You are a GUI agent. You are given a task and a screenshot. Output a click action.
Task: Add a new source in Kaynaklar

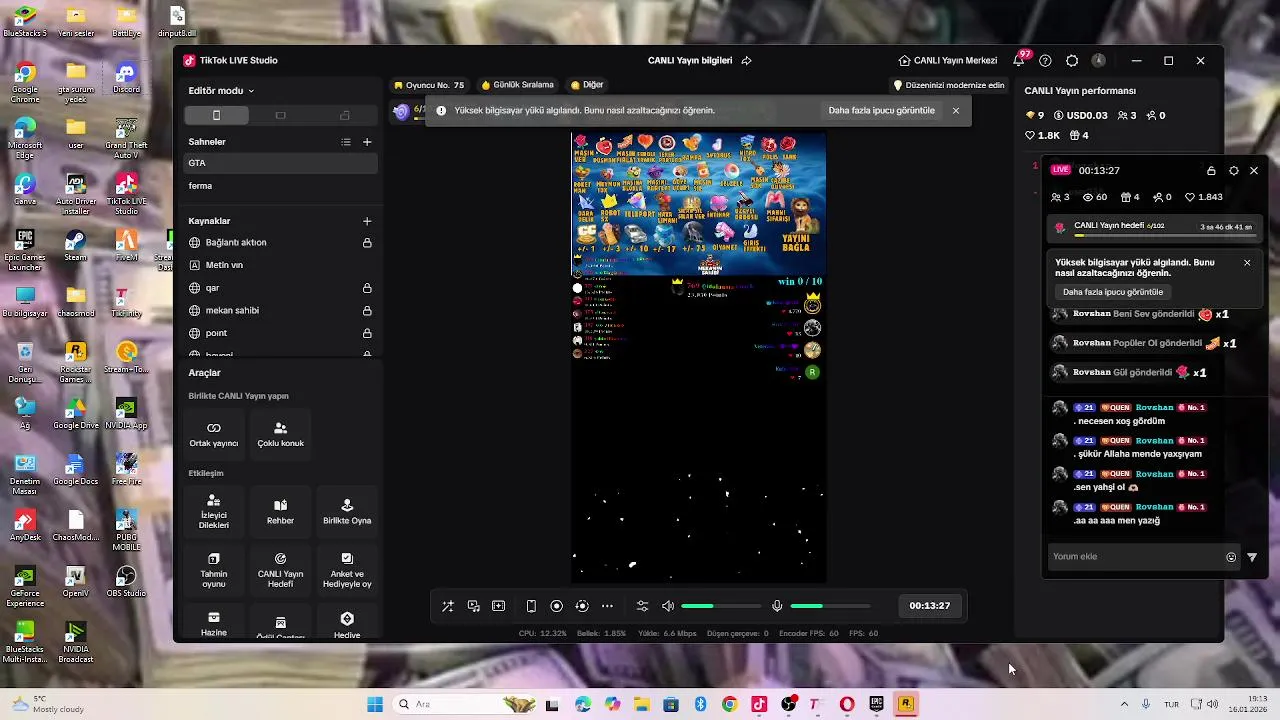click(367, 221)
